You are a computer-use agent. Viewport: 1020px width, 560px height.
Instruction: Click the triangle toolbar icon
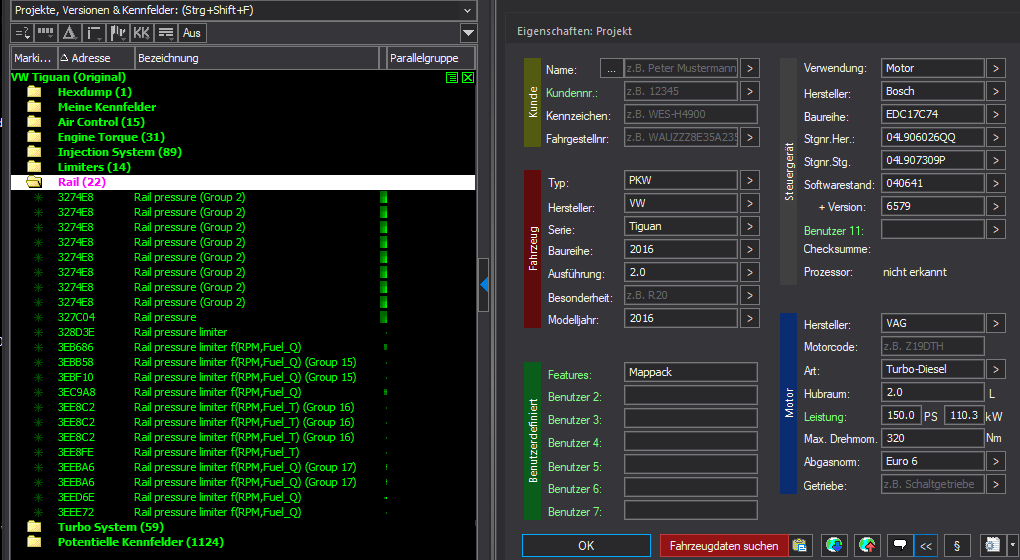click(x=69, y=33)
